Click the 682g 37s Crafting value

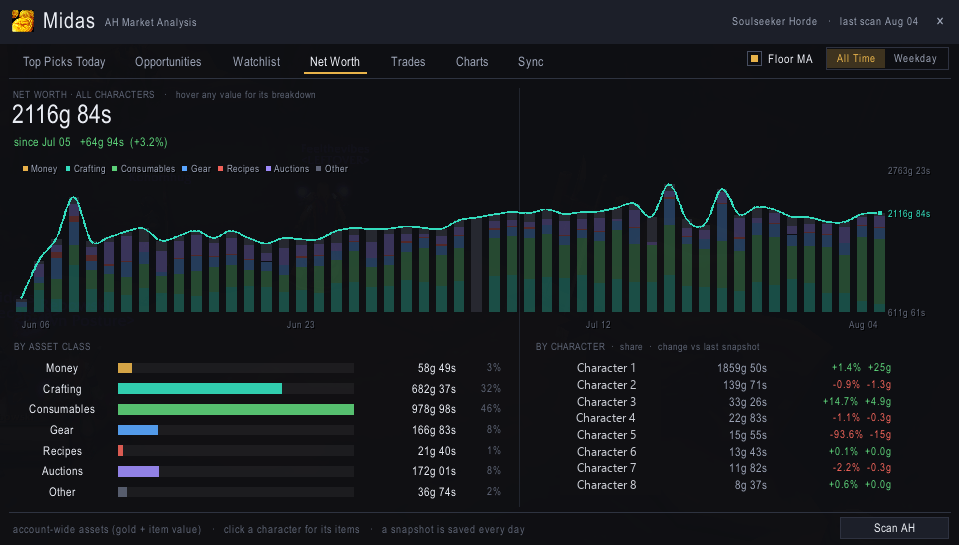click(x=434, y=389)
